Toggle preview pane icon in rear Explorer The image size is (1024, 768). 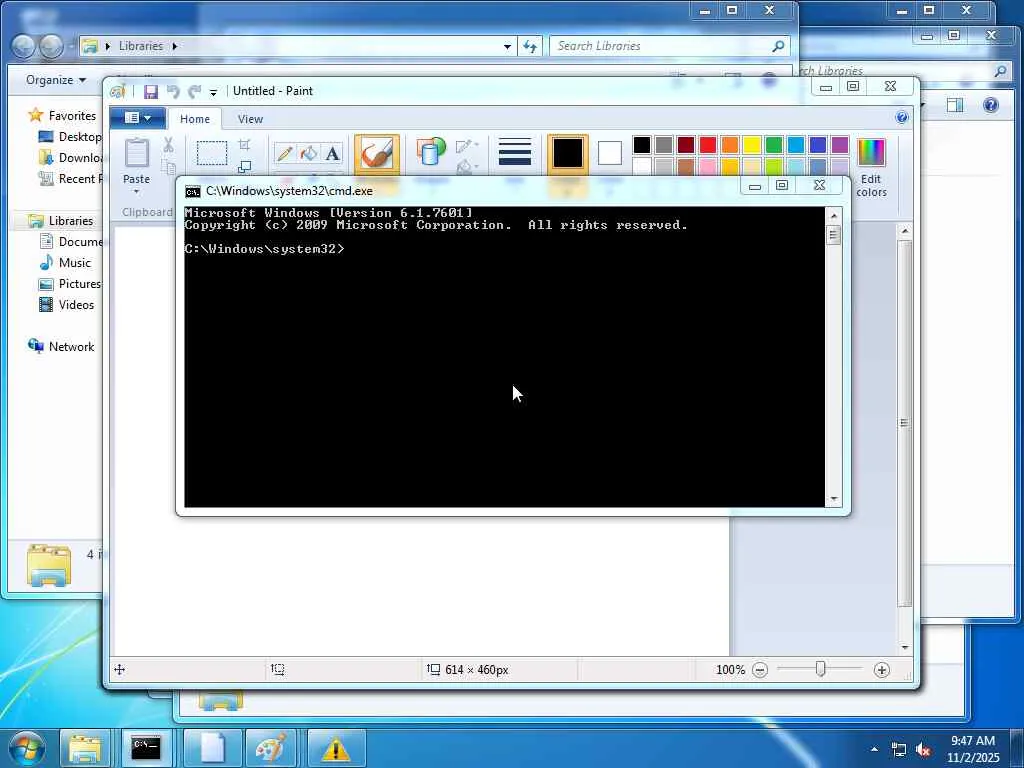coord(955,105)
